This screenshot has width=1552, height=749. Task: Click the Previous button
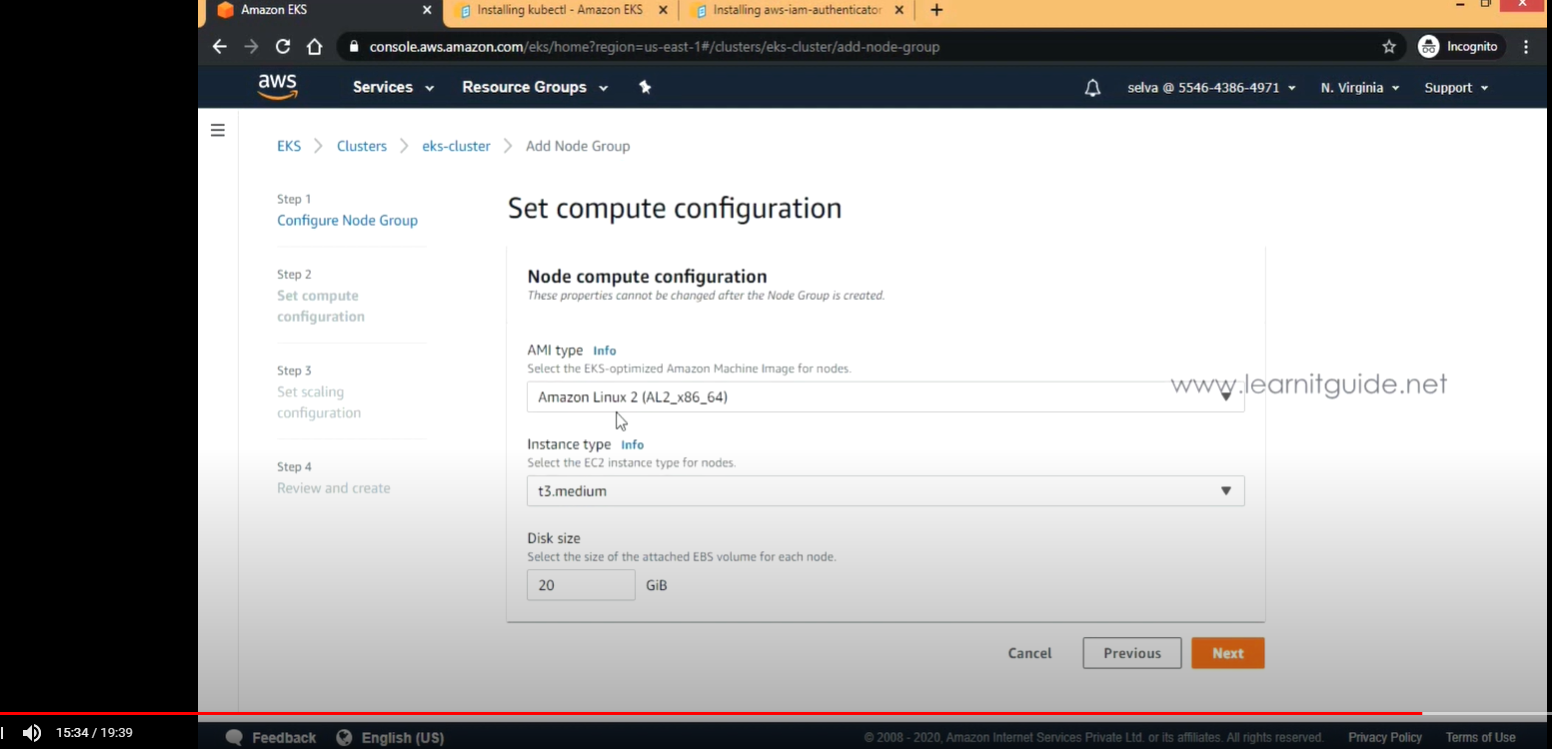[x=1132, y=653]
